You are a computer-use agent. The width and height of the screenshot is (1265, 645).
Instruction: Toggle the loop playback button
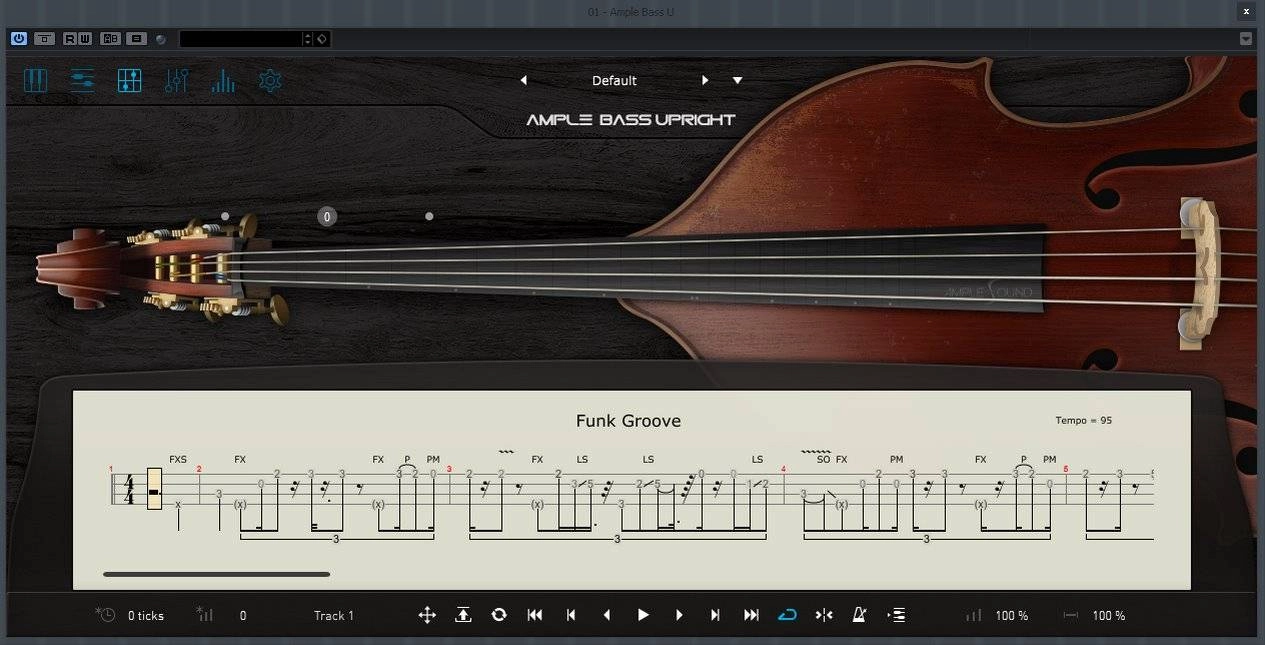pyautogui.click(x=787, y=615)
